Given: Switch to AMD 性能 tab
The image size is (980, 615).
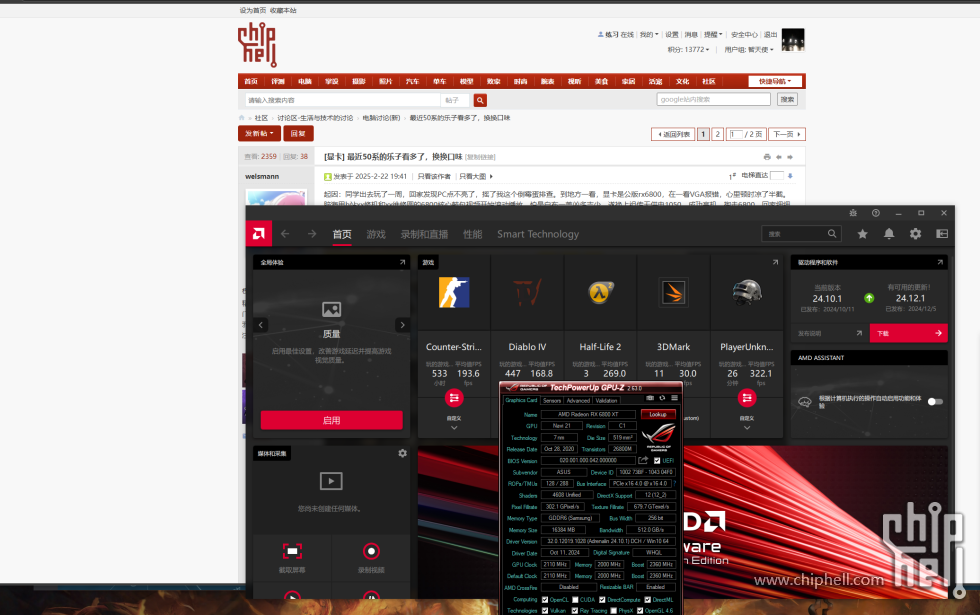Looking at the screenshot, I should [472, 234].
